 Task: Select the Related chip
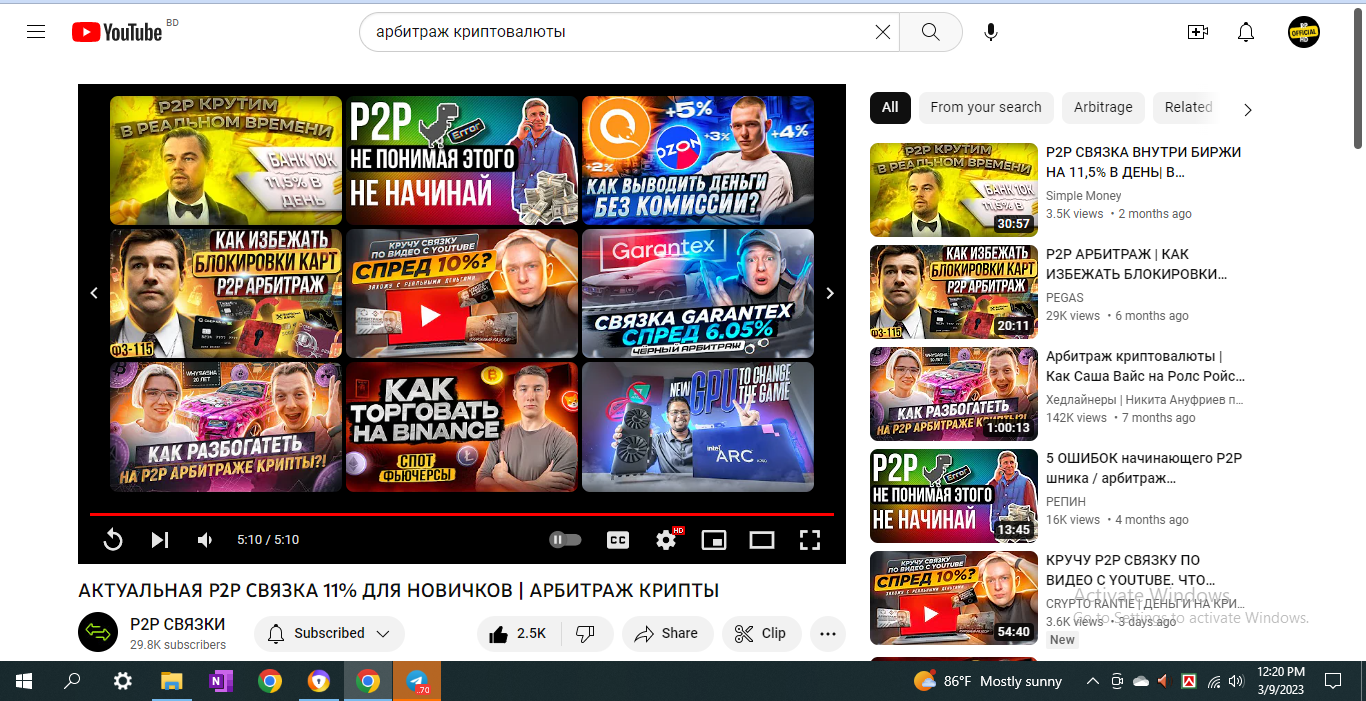pyautogui.click(x=1188, y=107)
